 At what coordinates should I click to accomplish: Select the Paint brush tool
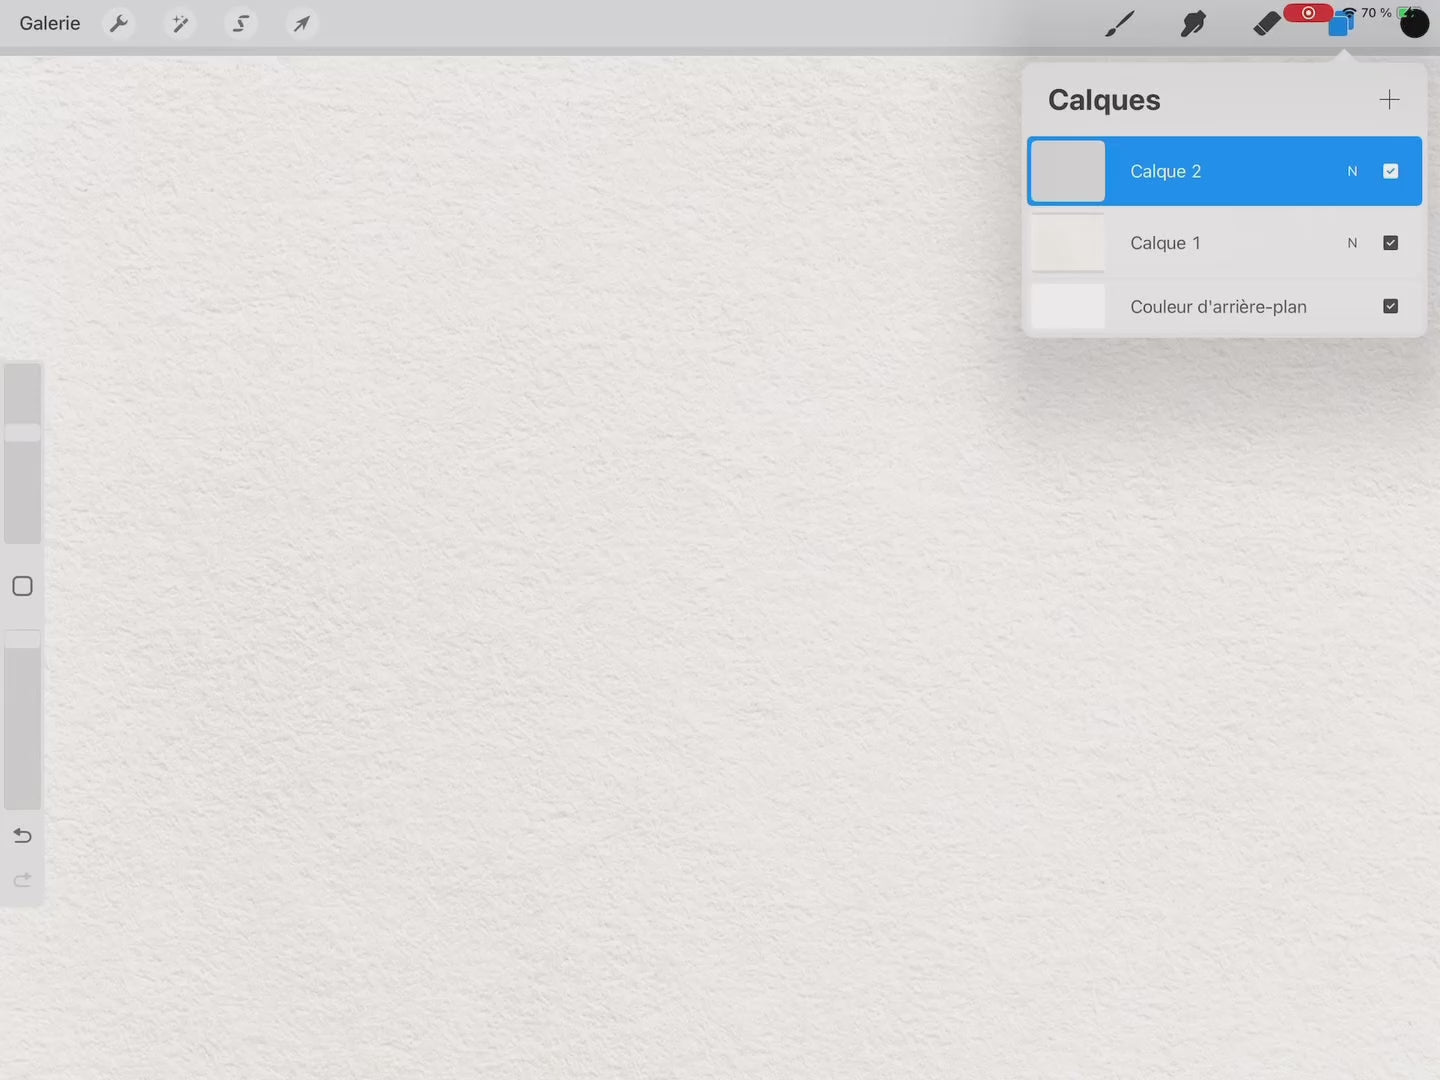[x=1119, y=23]
